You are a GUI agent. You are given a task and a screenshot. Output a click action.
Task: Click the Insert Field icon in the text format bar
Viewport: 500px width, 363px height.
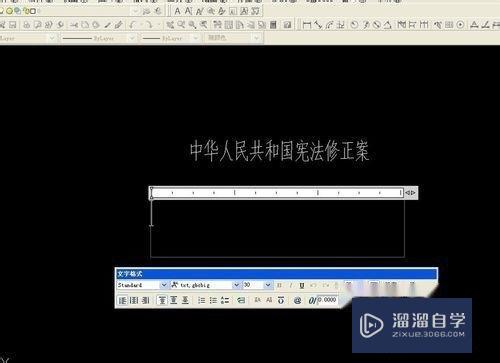pyautogui.click(x=241, y=300)
